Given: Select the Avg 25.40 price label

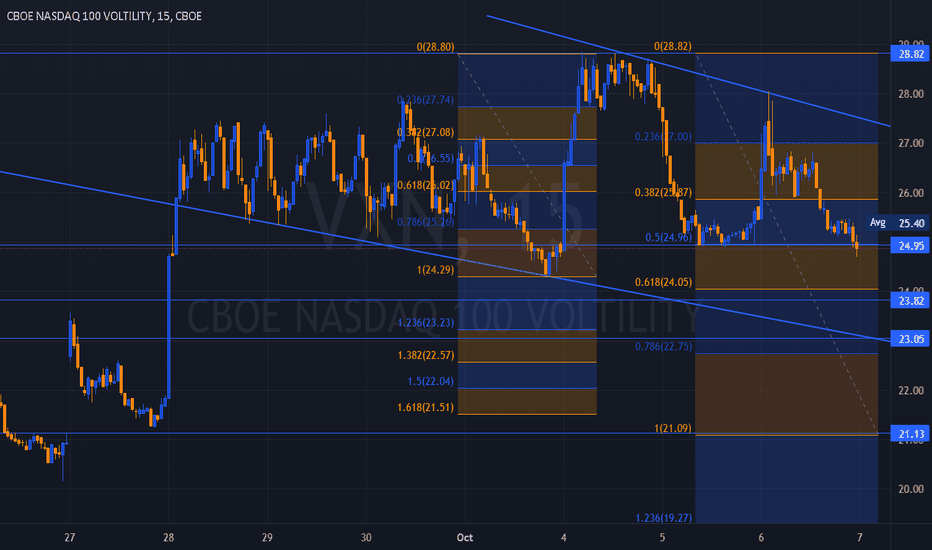Looking at the screenshot, I should 898,223.
